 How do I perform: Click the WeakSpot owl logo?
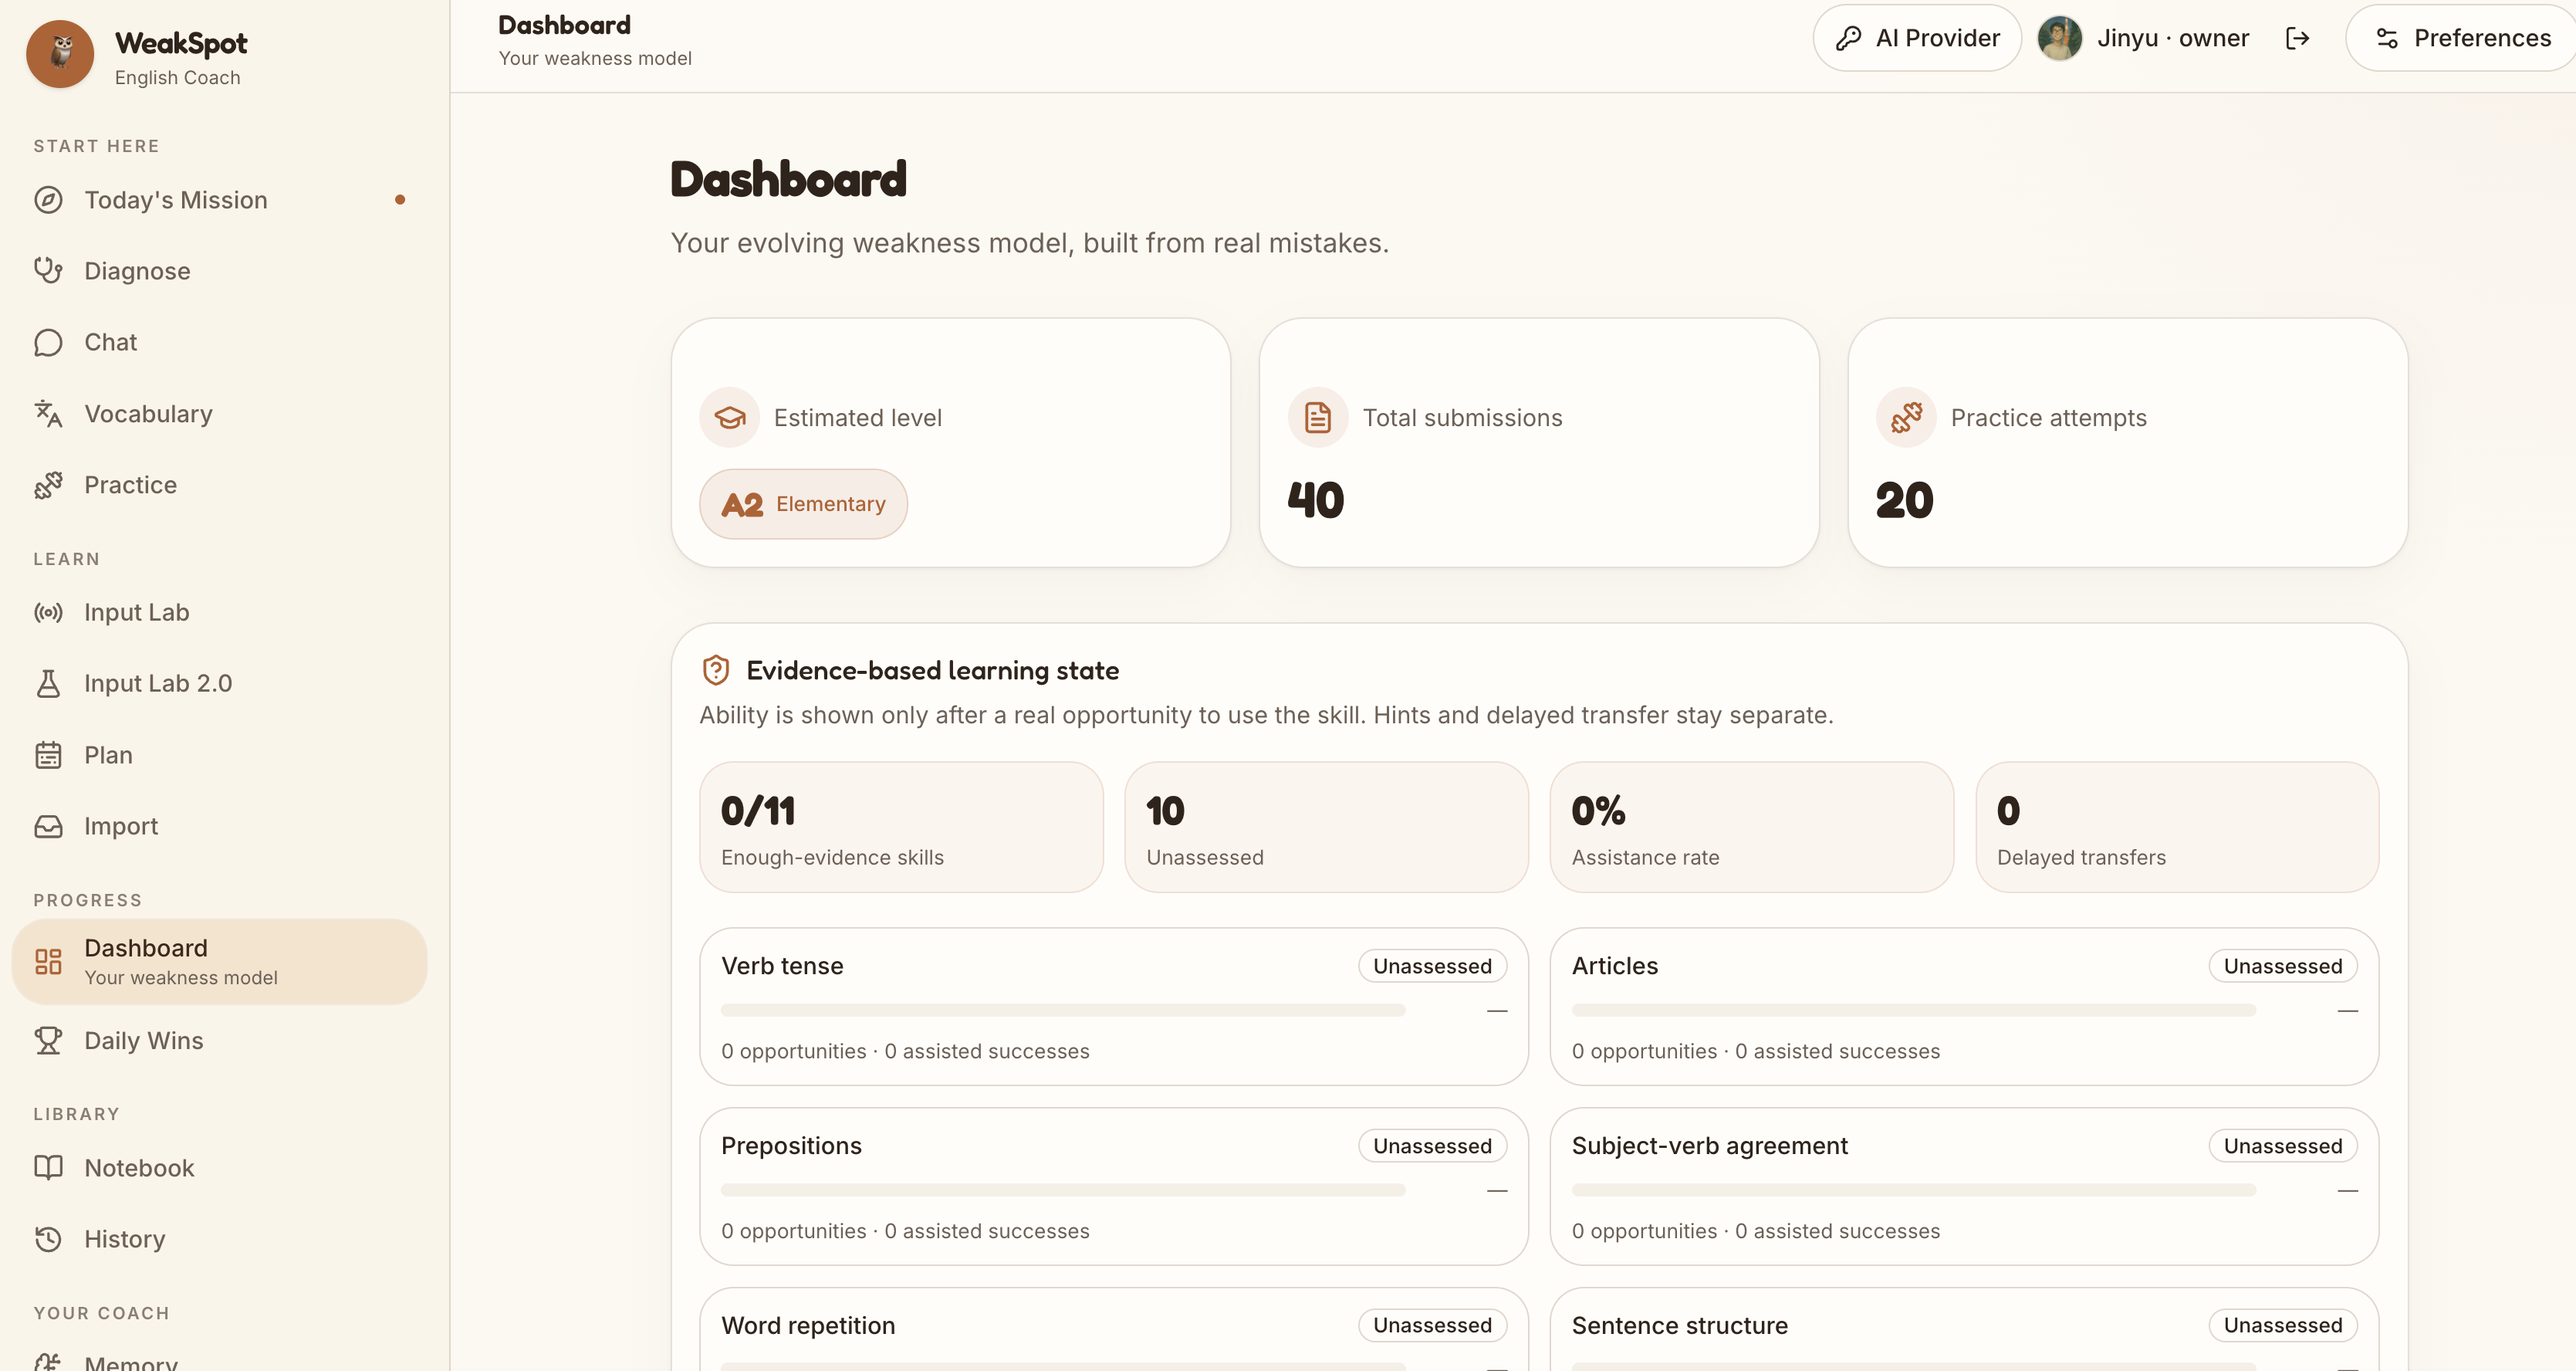pos(60,54)
